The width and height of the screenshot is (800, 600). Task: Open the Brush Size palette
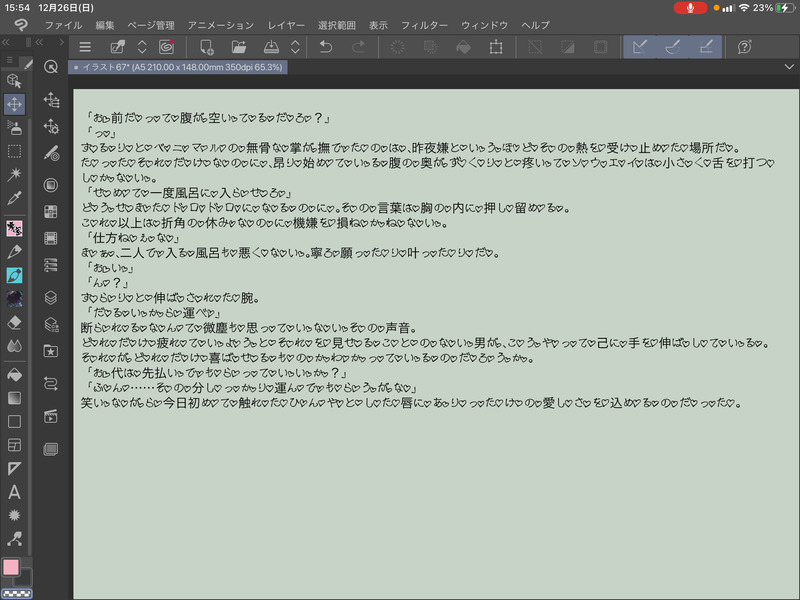[x=51, y=153]
